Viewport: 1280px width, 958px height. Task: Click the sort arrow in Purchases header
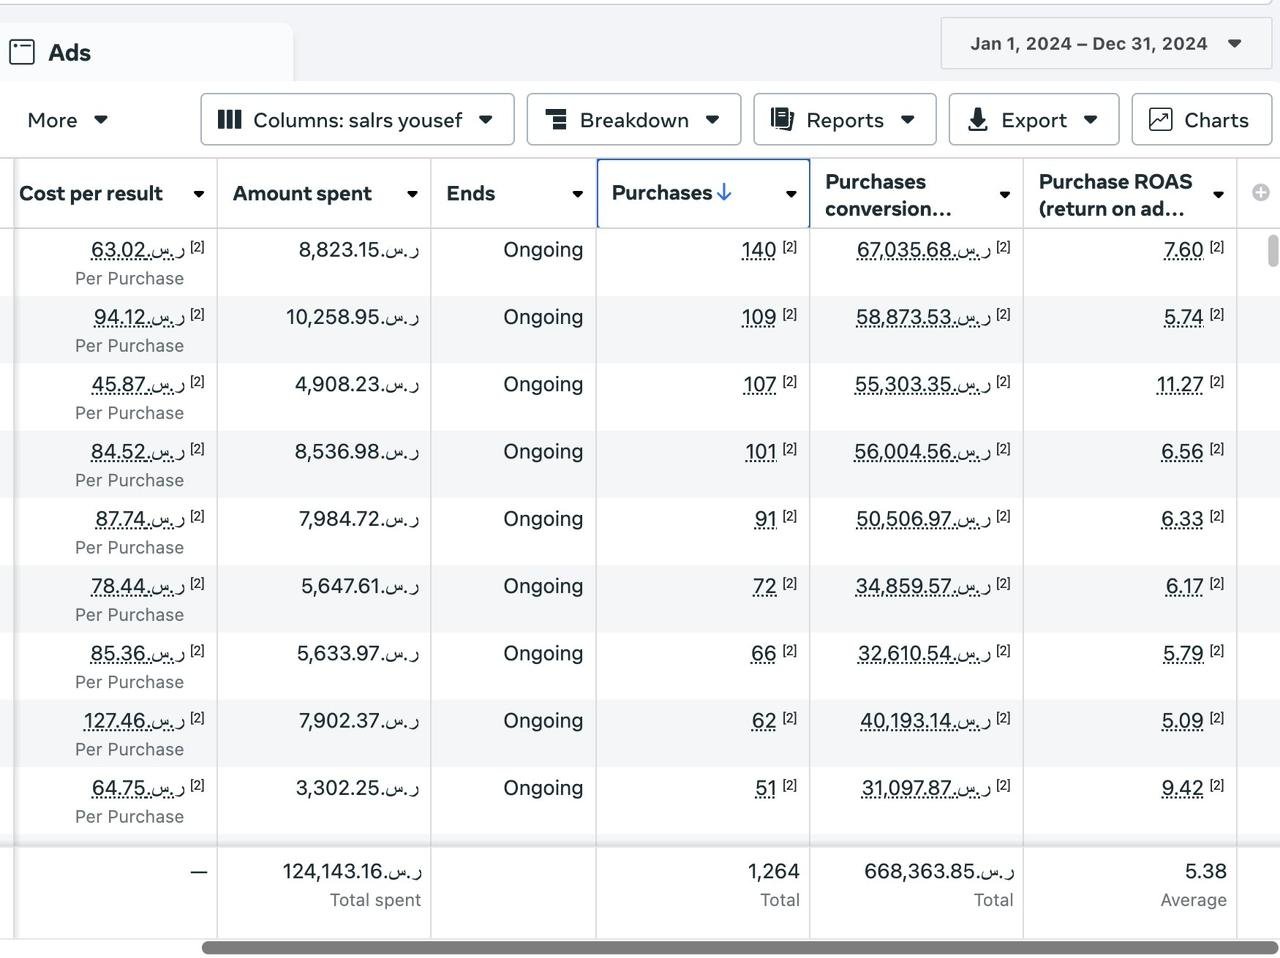[724, 192]
